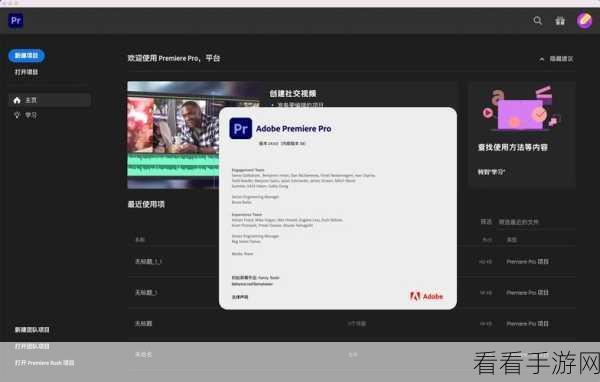Click the house icon beside 主页
The image size is (600, 382).
17,100
